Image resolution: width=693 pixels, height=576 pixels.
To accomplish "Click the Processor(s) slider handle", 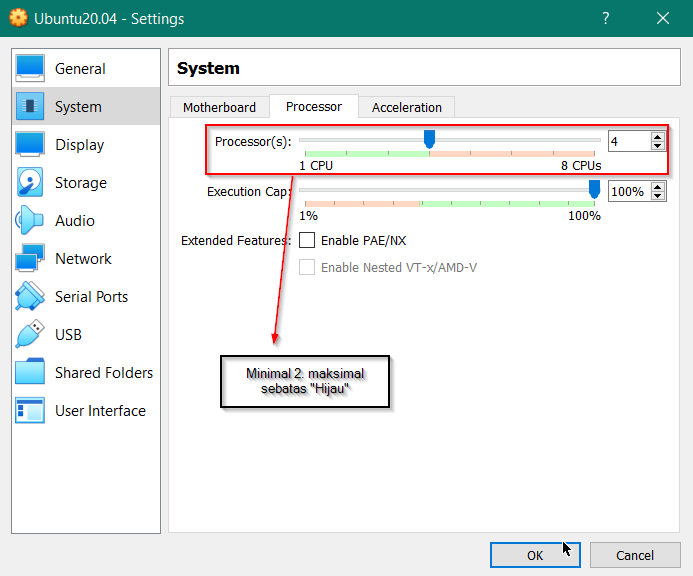I will pyautogui.click(x=429, y=139).
